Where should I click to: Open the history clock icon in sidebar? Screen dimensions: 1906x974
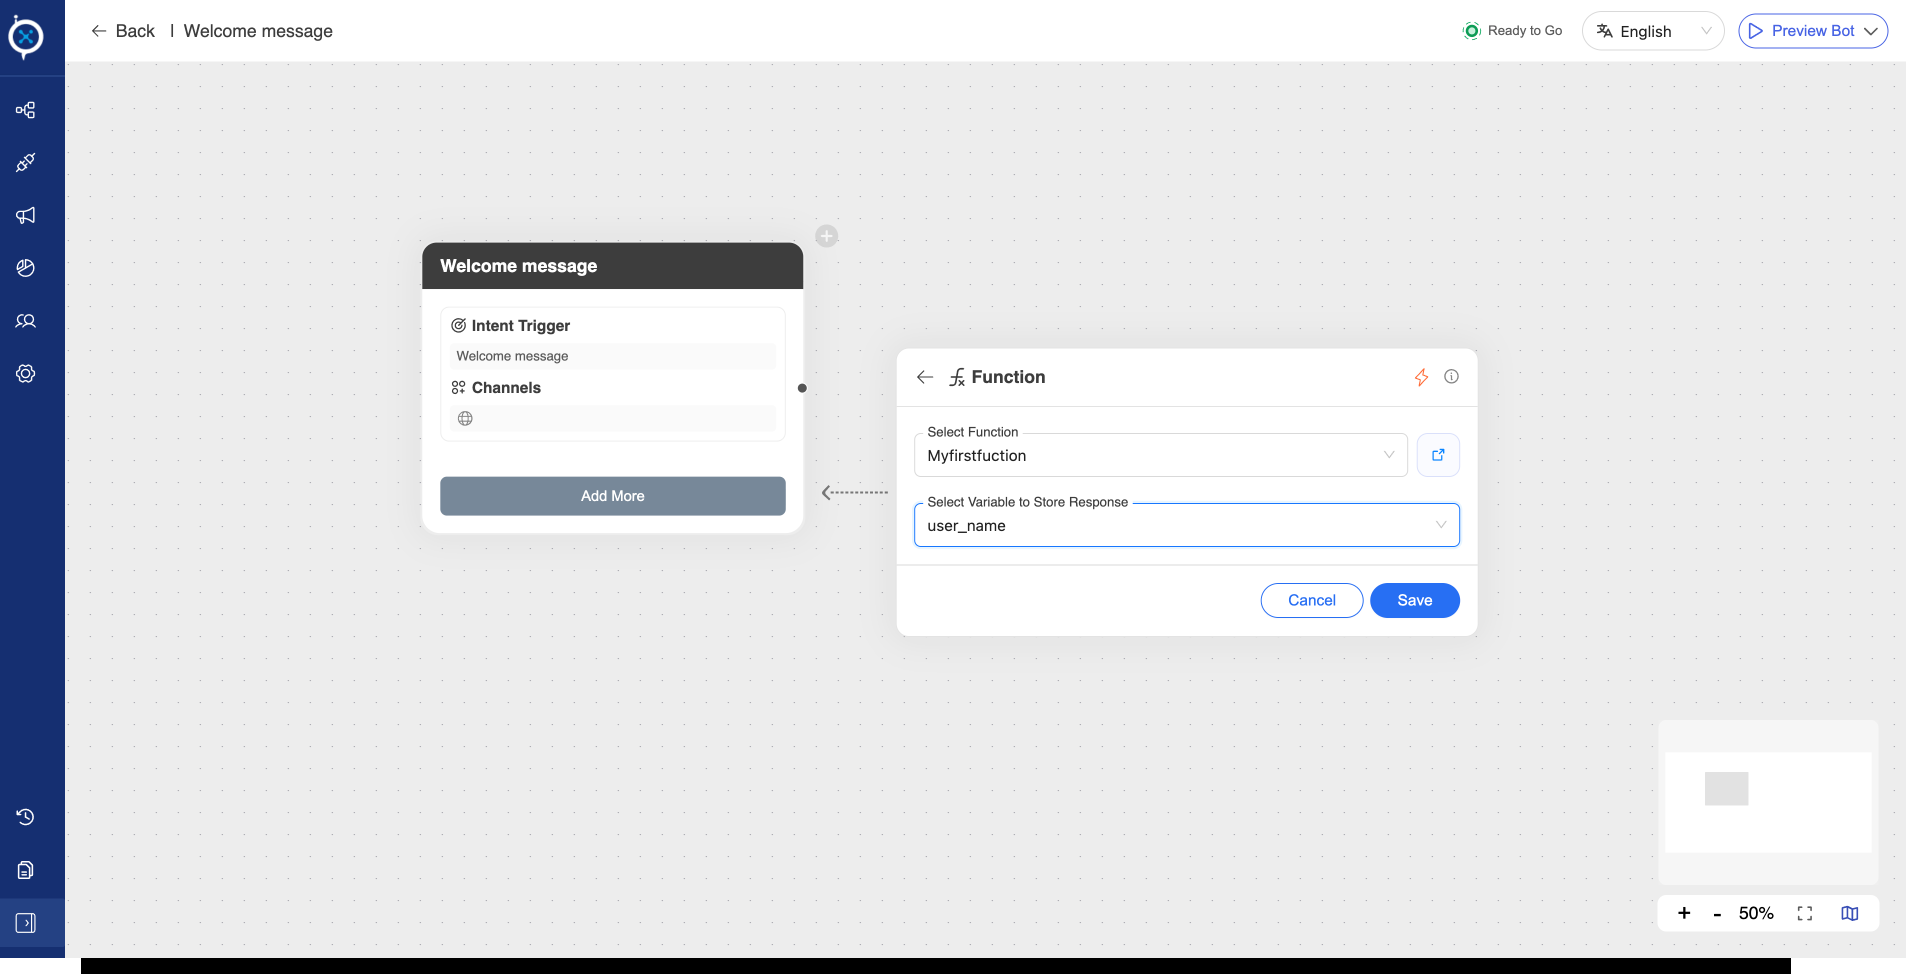coord(26,817)
